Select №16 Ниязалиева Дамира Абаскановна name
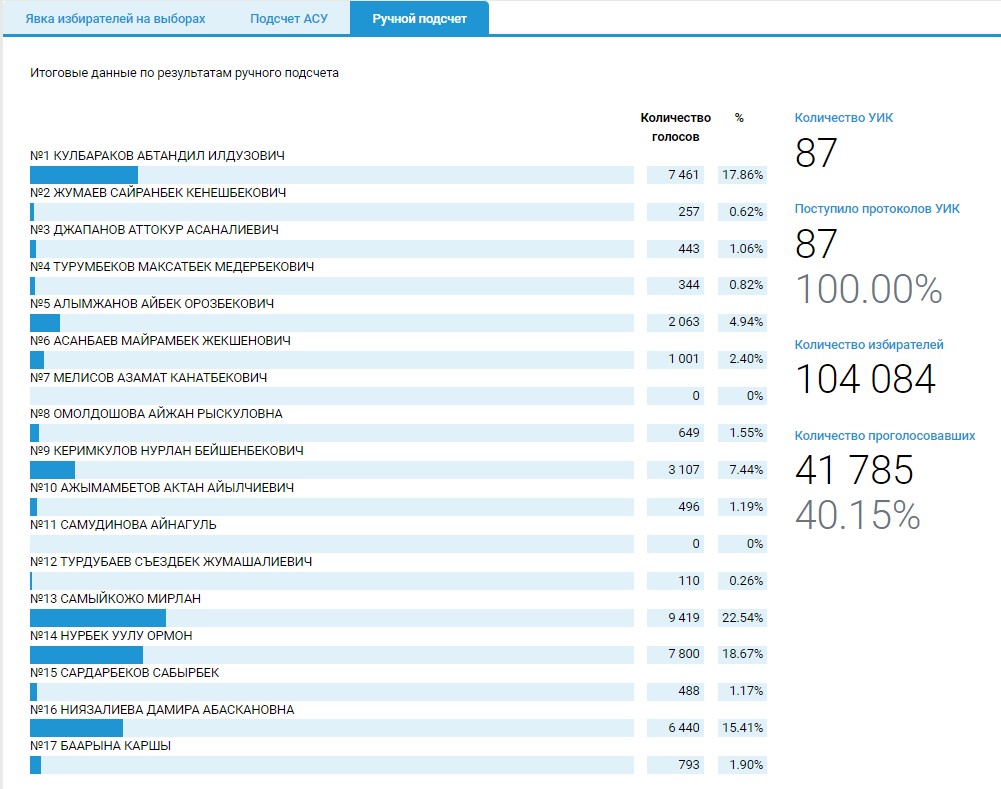Image resolution: width=1001 pixels, height=789 pixels. (x=162, y=710)
